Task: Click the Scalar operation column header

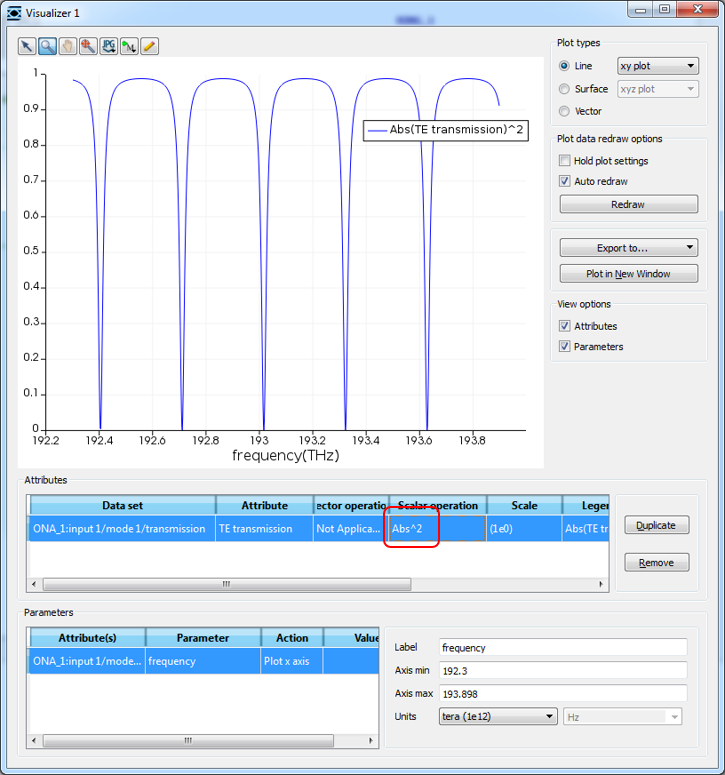Action: (x=438, y=505)
